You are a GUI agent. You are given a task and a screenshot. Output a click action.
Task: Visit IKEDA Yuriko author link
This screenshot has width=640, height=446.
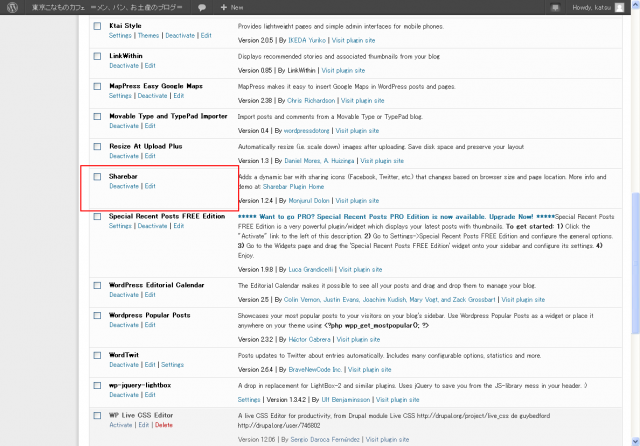click(x=307, y=40)
